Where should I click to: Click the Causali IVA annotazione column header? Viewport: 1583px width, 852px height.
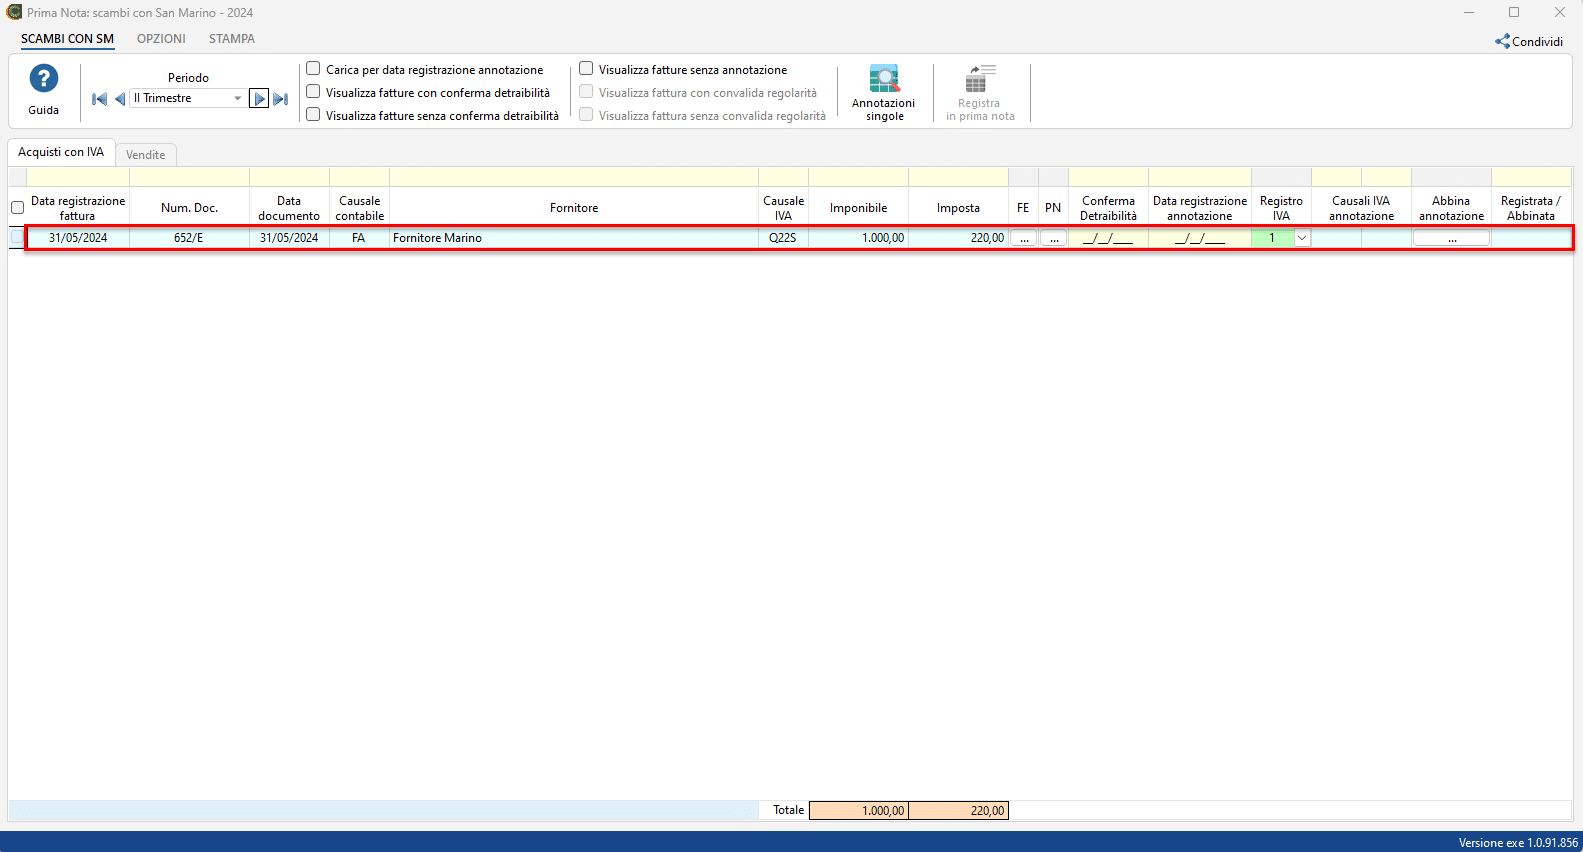pos(1361,208)
